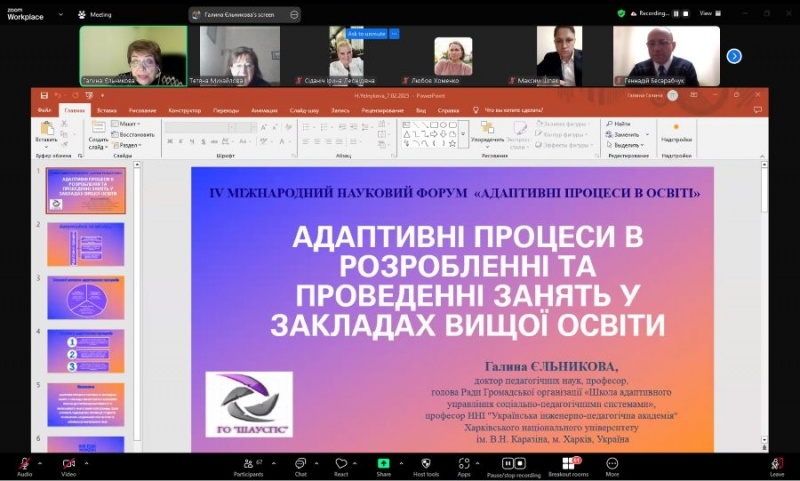Image resolution: width=800 pixels, height=481 pixels.
Task: Click the font color A button
Action: pos(281,141)
